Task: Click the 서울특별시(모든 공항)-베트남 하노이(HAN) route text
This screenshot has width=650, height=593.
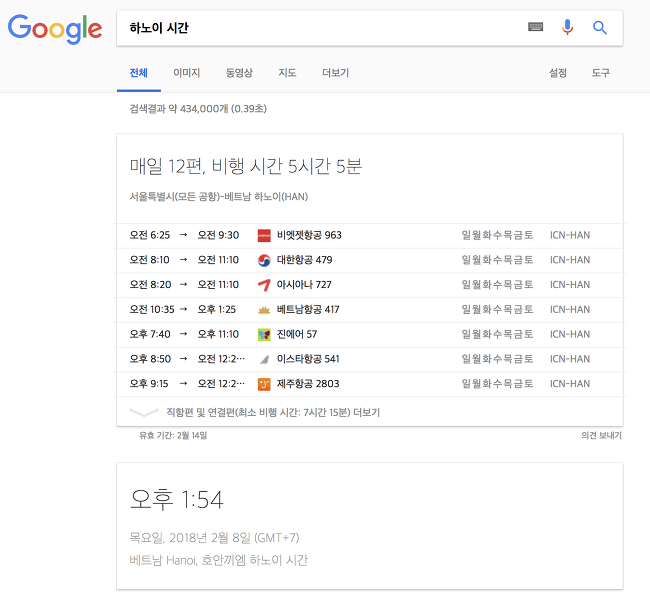Action: tap(219, 197)
